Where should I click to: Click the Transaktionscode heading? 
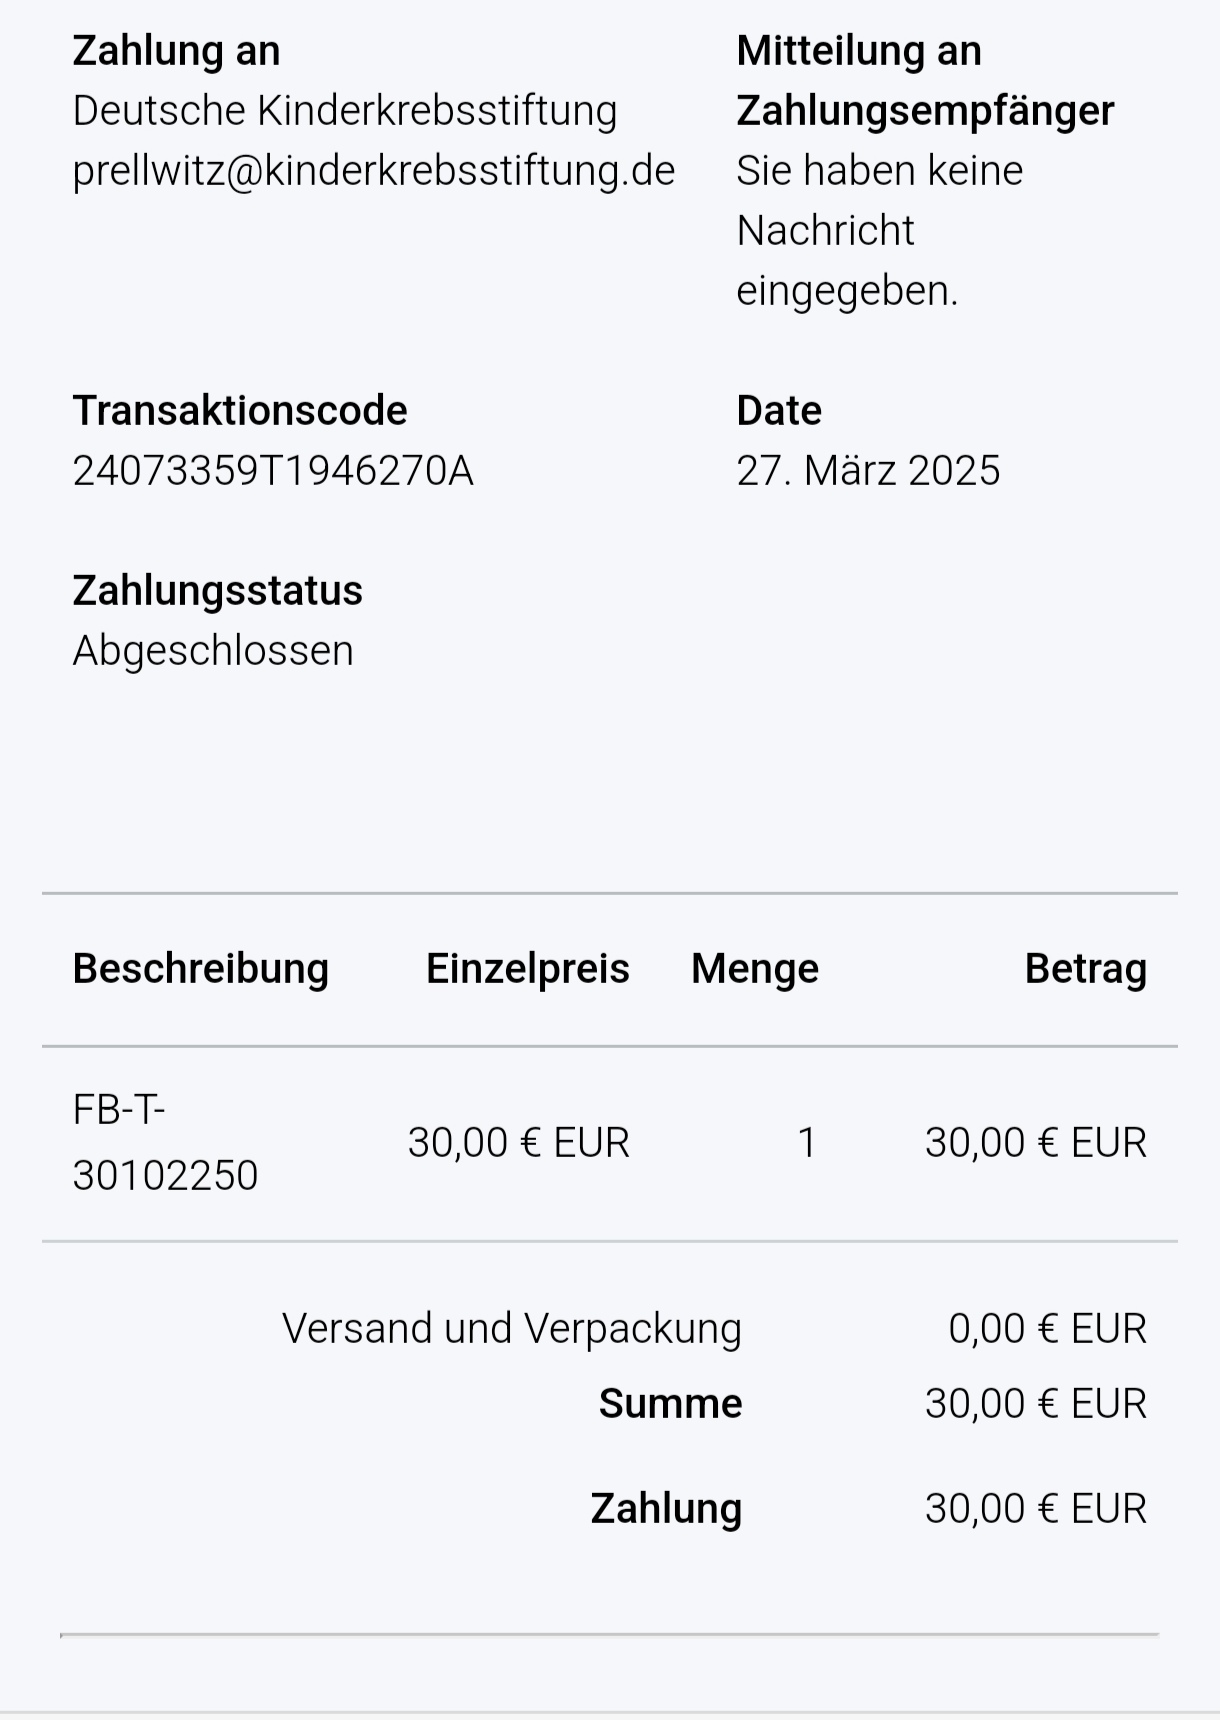pyautogui.click(x=240, y=411)
